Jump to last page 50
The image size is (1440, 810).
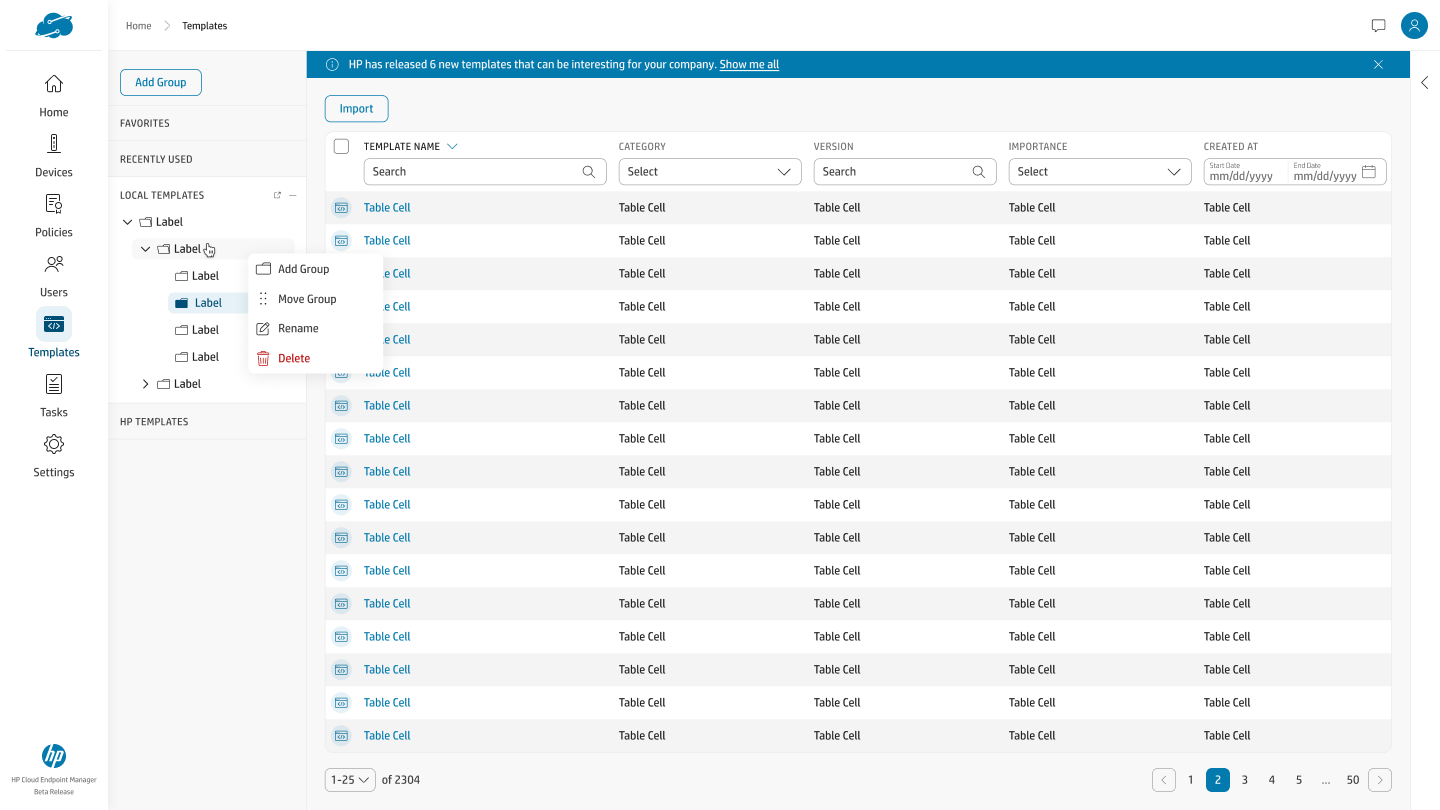click(1353, 780)
